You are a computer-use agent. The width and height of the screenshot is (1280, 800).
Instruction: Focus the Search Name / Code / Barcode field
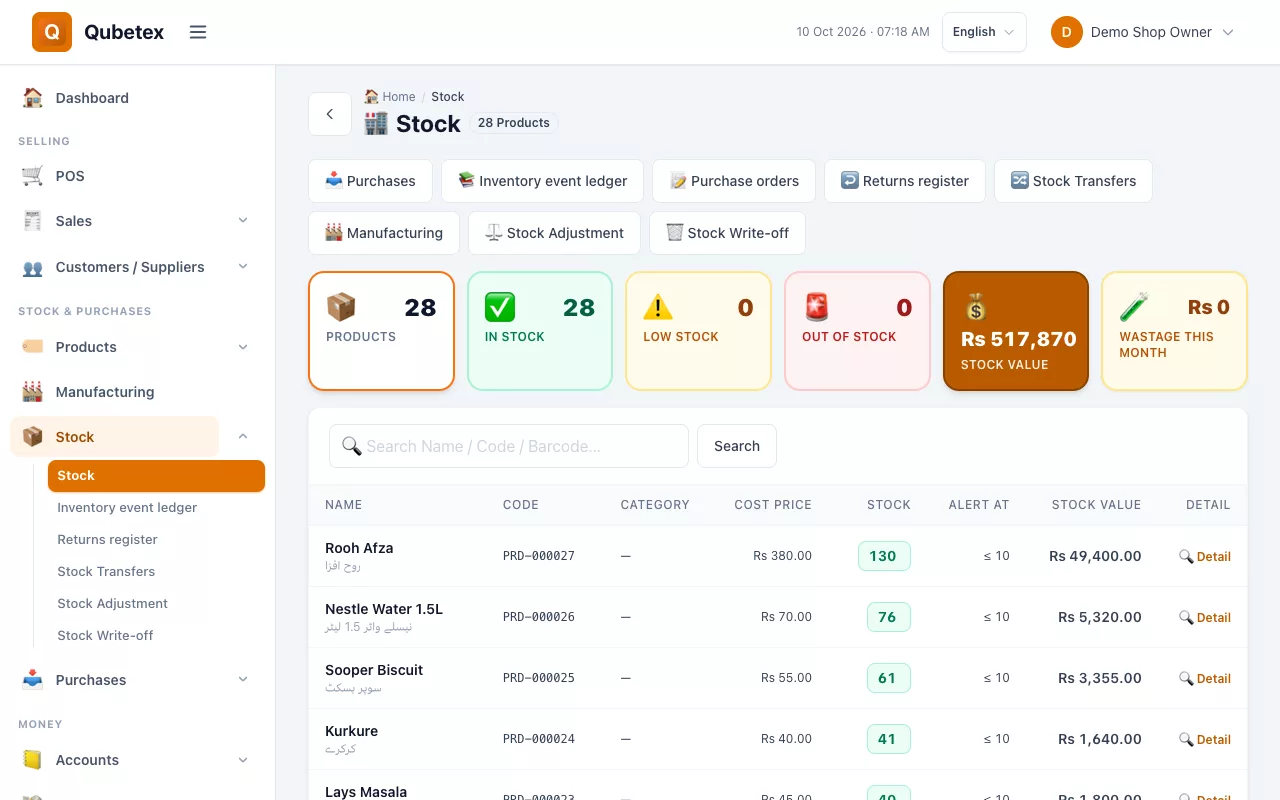[509, 446]
